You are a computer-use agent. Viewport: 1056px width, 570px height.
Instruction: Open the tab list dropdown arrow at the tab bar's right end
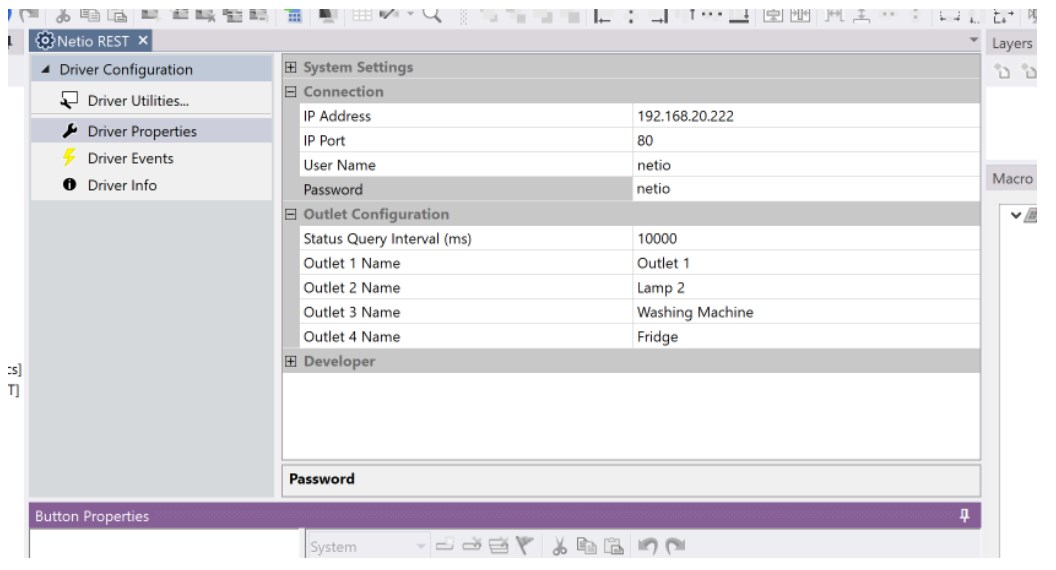coord(973,40)
